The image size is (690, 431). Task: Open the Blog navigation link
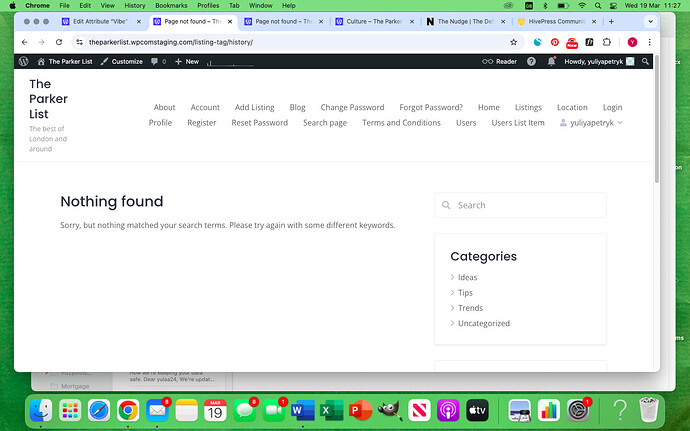click(x=297, y=107)
